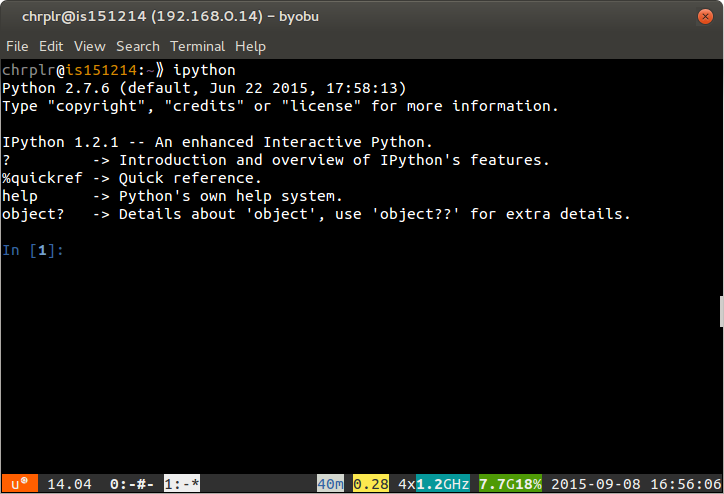This screenshot has width=724, height=494.
Task: Select byobu window 0 in status bar
Action: (x=130, y=484)
